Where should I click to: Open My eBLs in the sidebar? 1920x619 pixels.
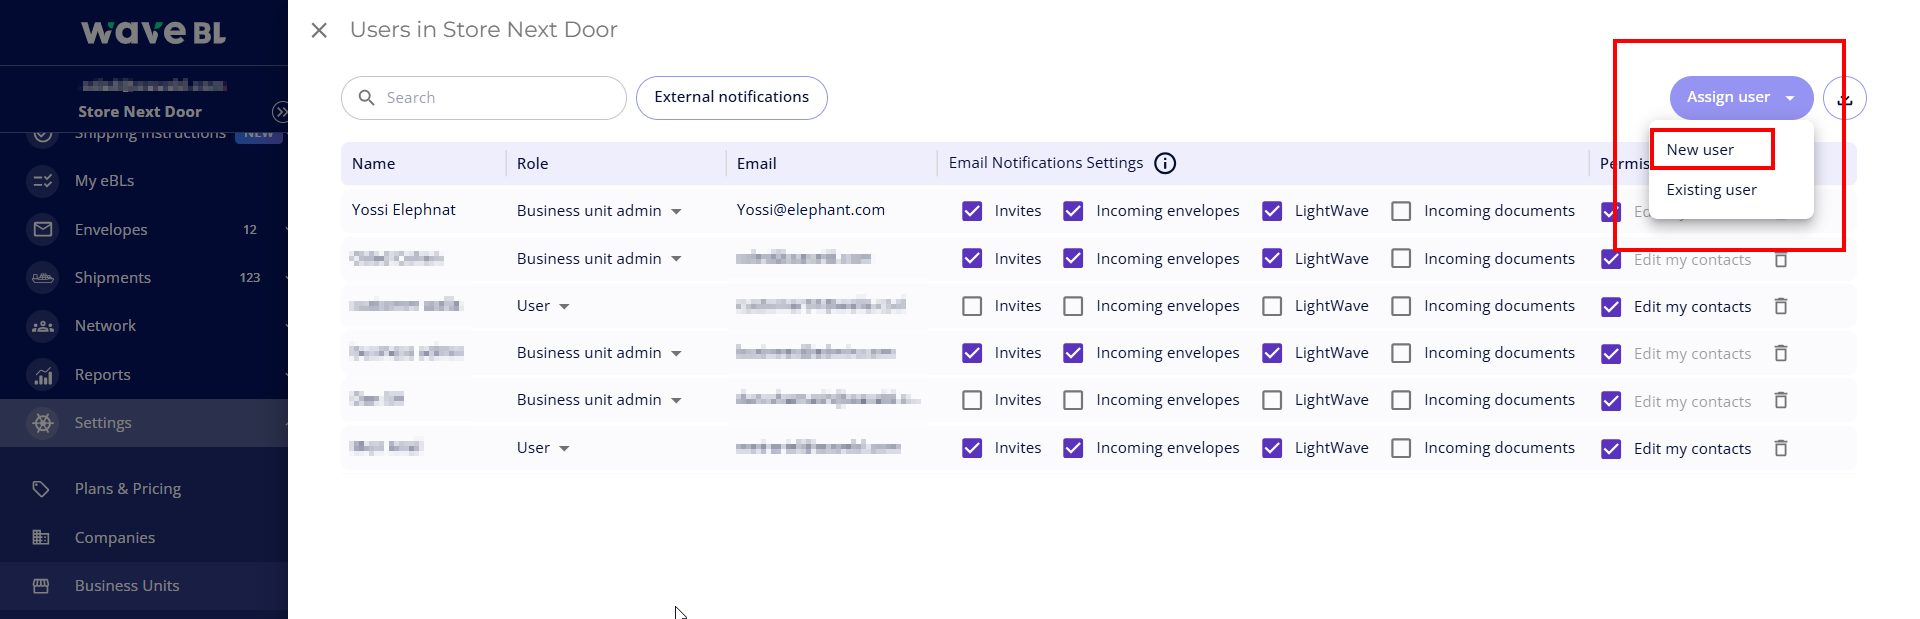click(x=104, y=181)
